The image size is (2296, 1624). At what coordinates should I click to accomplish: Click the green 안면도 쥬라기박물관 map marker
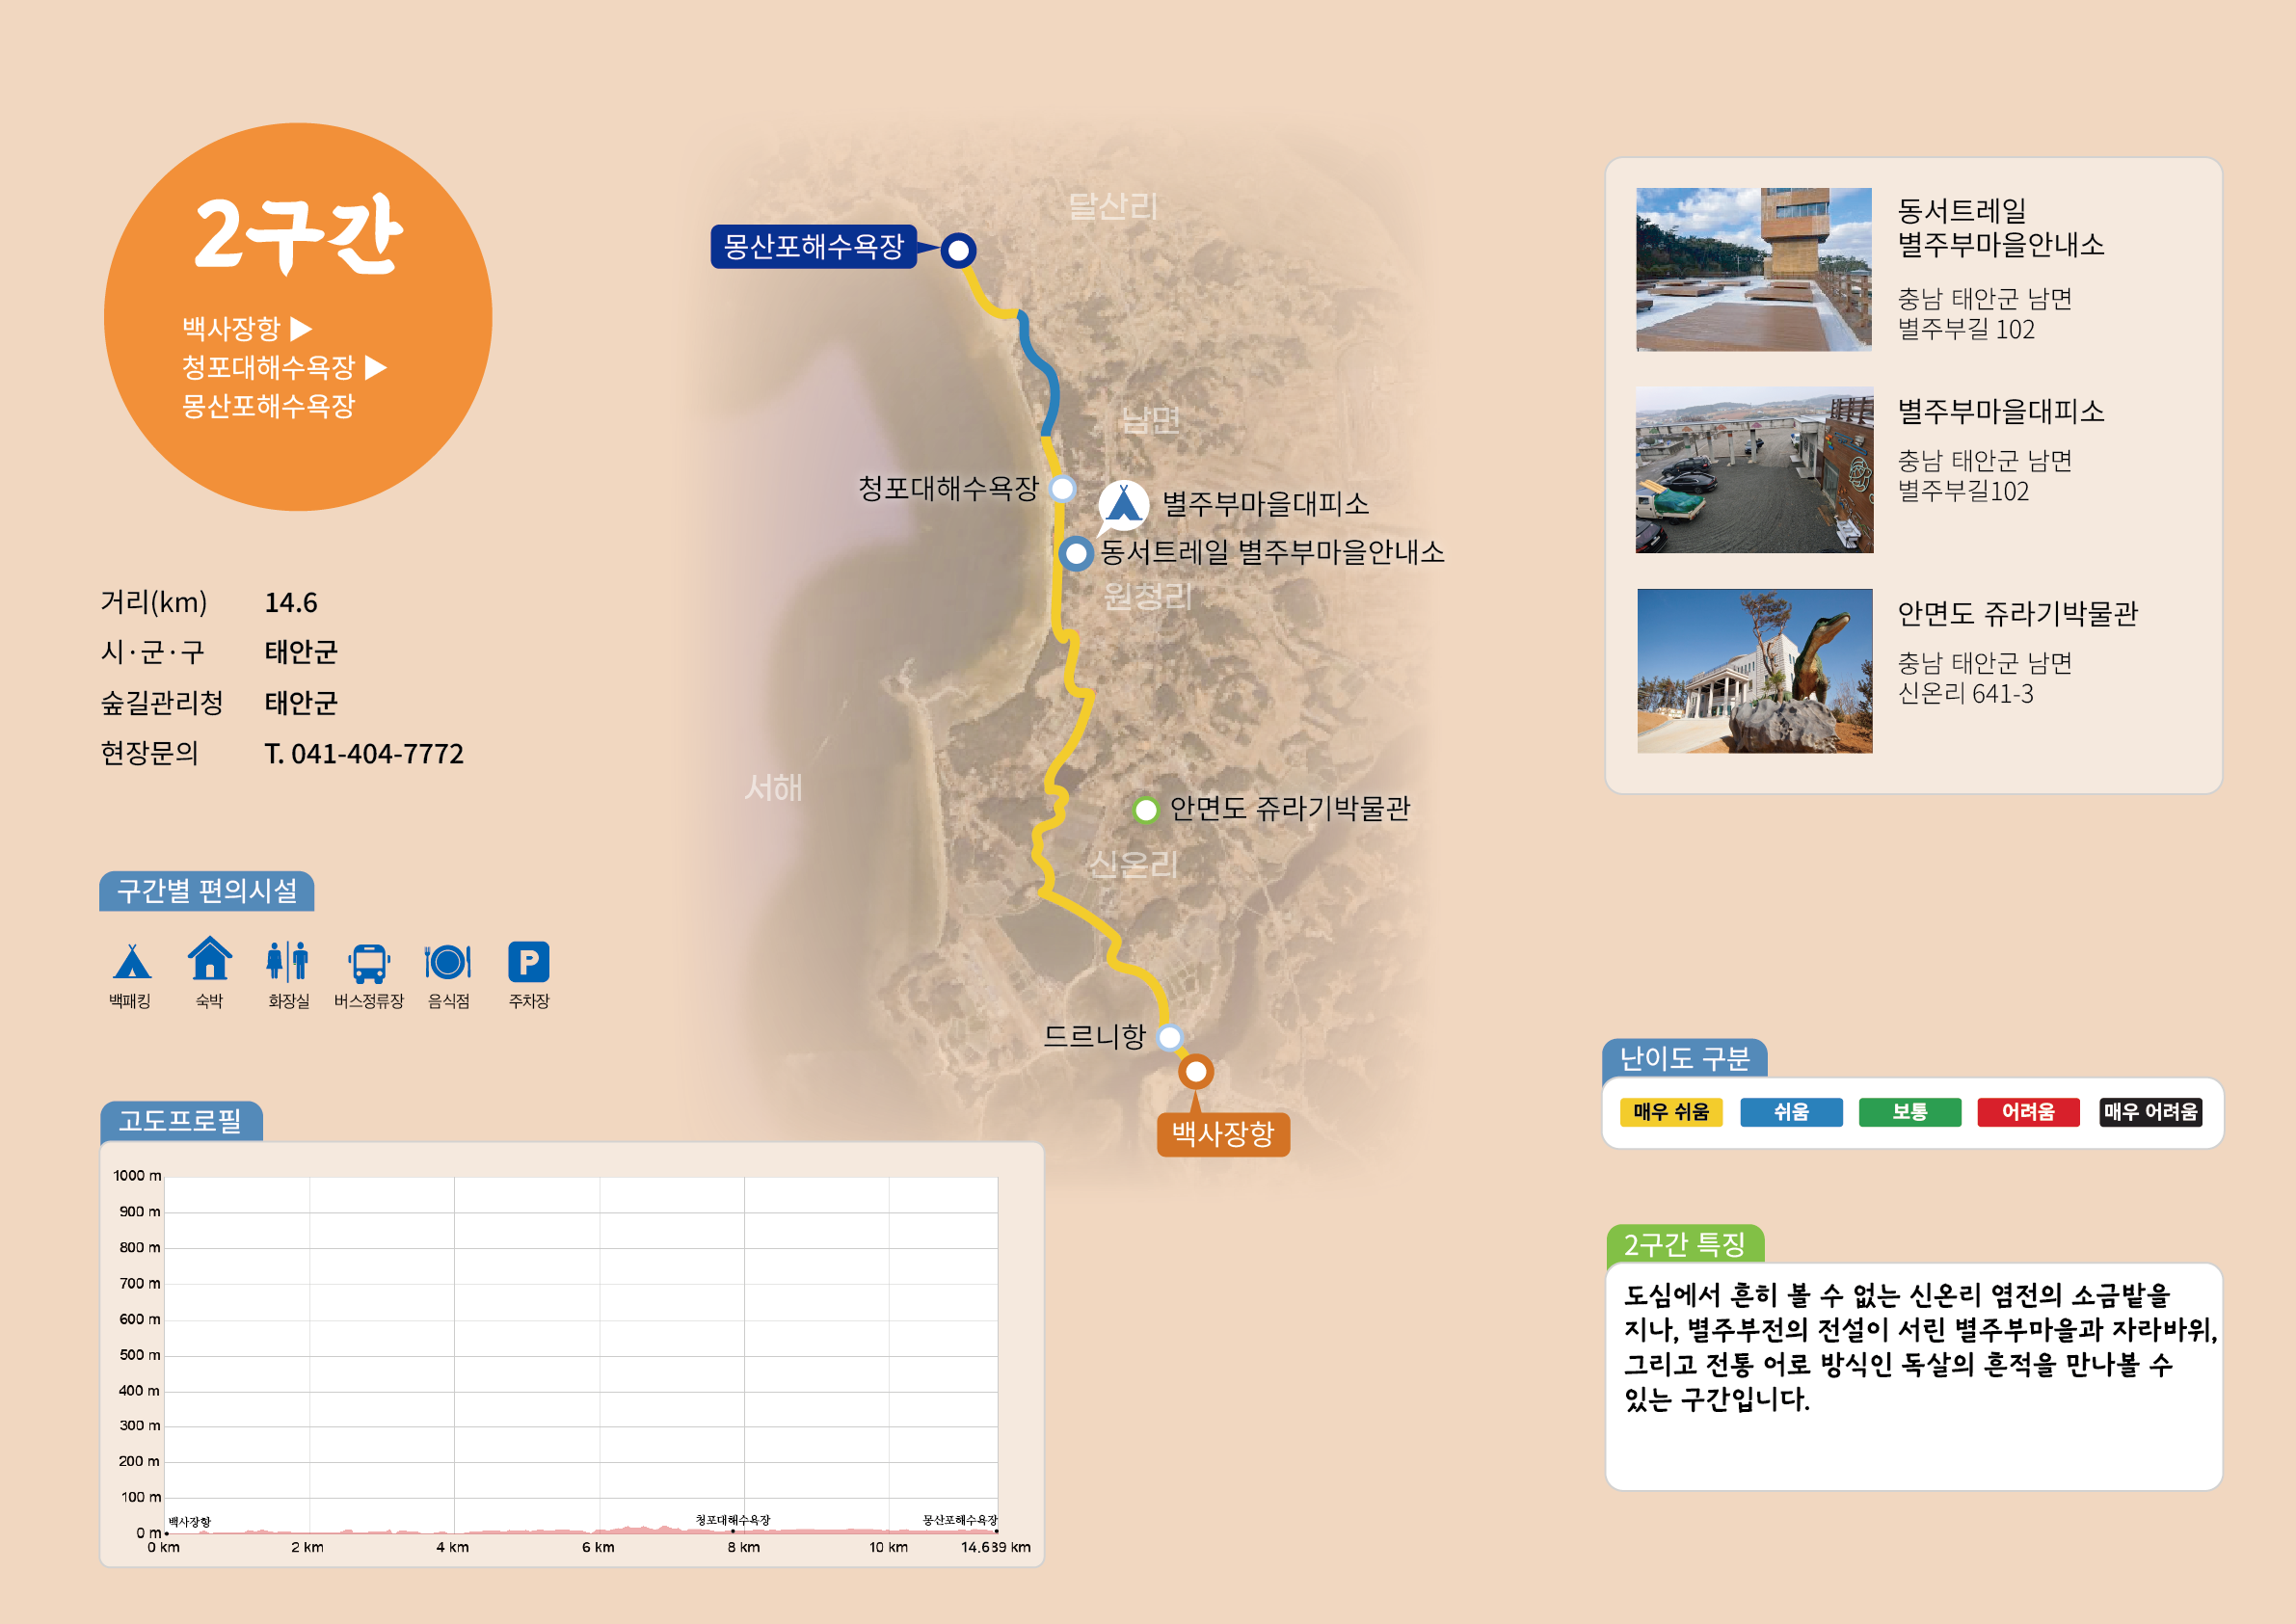coord(1146,809)
